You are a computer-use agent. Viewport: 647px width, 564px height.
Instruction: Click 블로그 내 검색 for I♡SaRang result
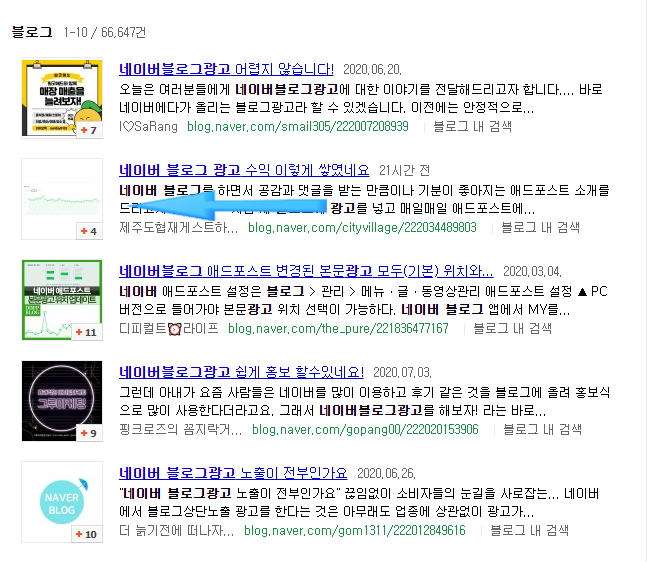pyautogui.click(x=472, y=127)
